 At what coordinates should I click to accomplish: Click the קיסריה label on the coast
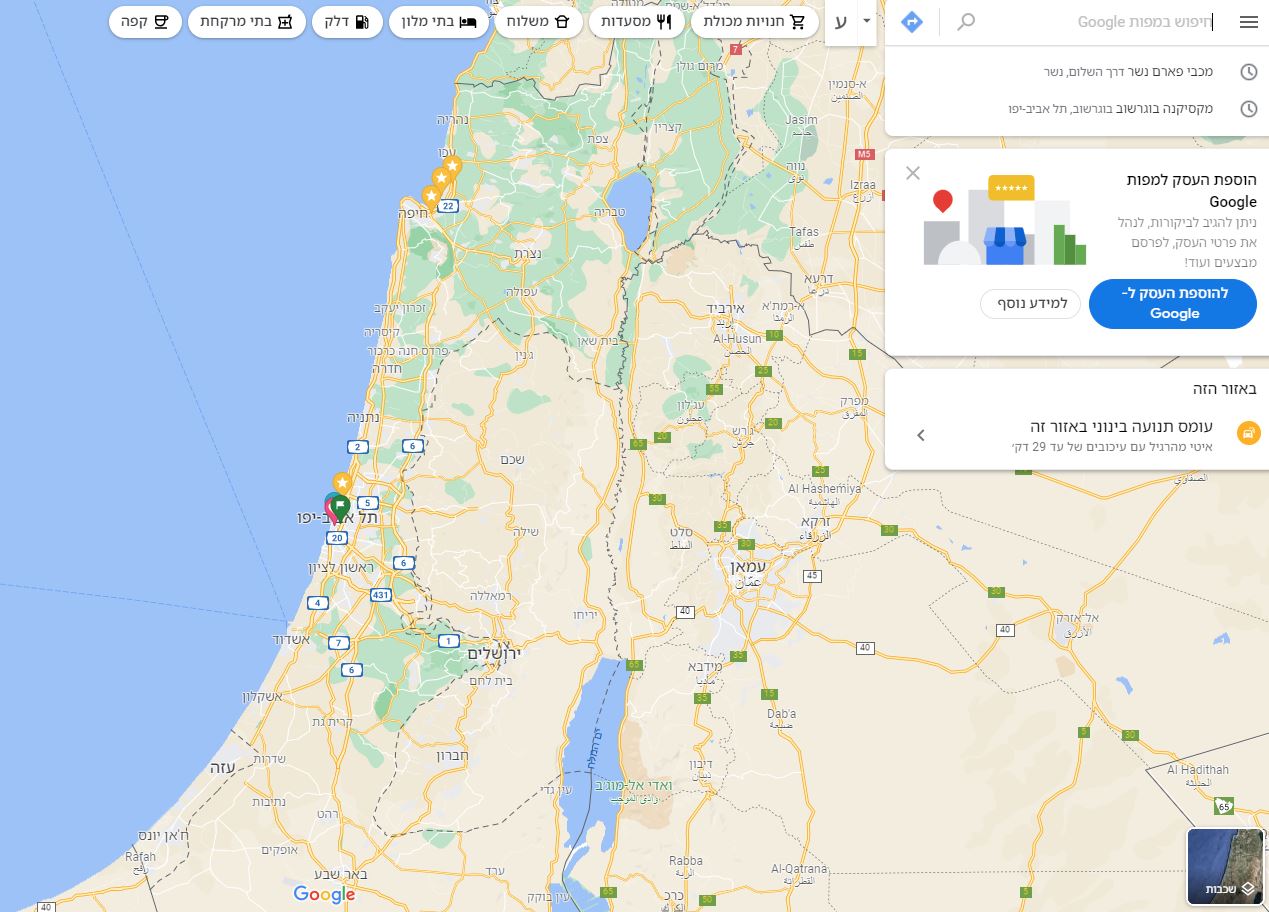click(x=382, y=331)
